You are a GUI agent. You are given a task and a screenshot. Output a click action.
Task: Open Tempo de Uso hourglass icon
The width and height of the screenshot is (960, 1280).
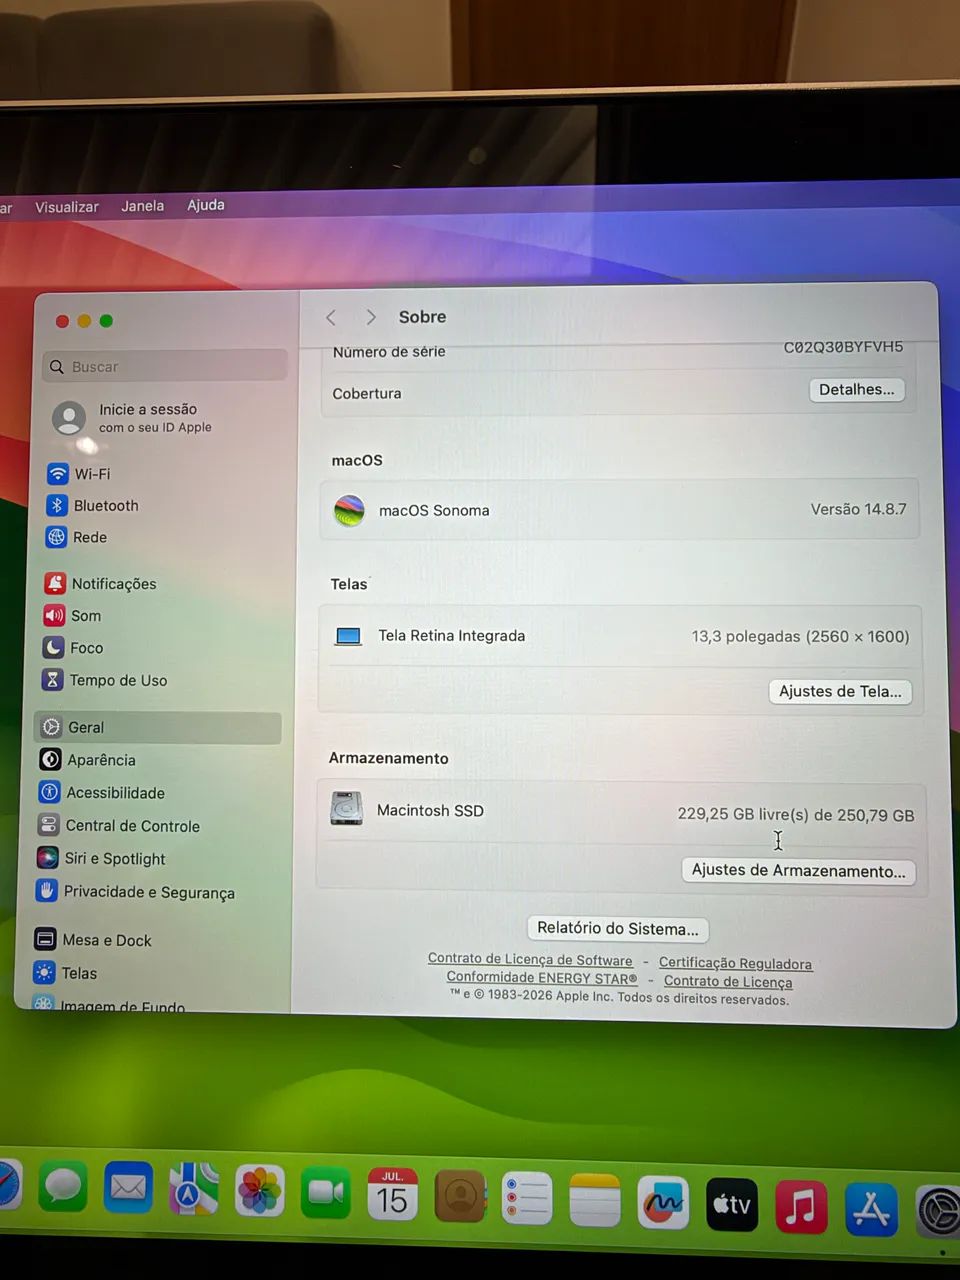(52, 679)
